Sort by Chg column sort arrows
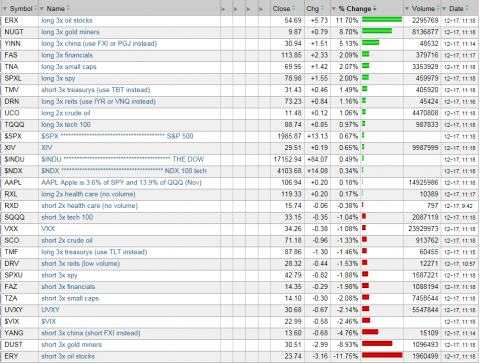 coord(323,8)
